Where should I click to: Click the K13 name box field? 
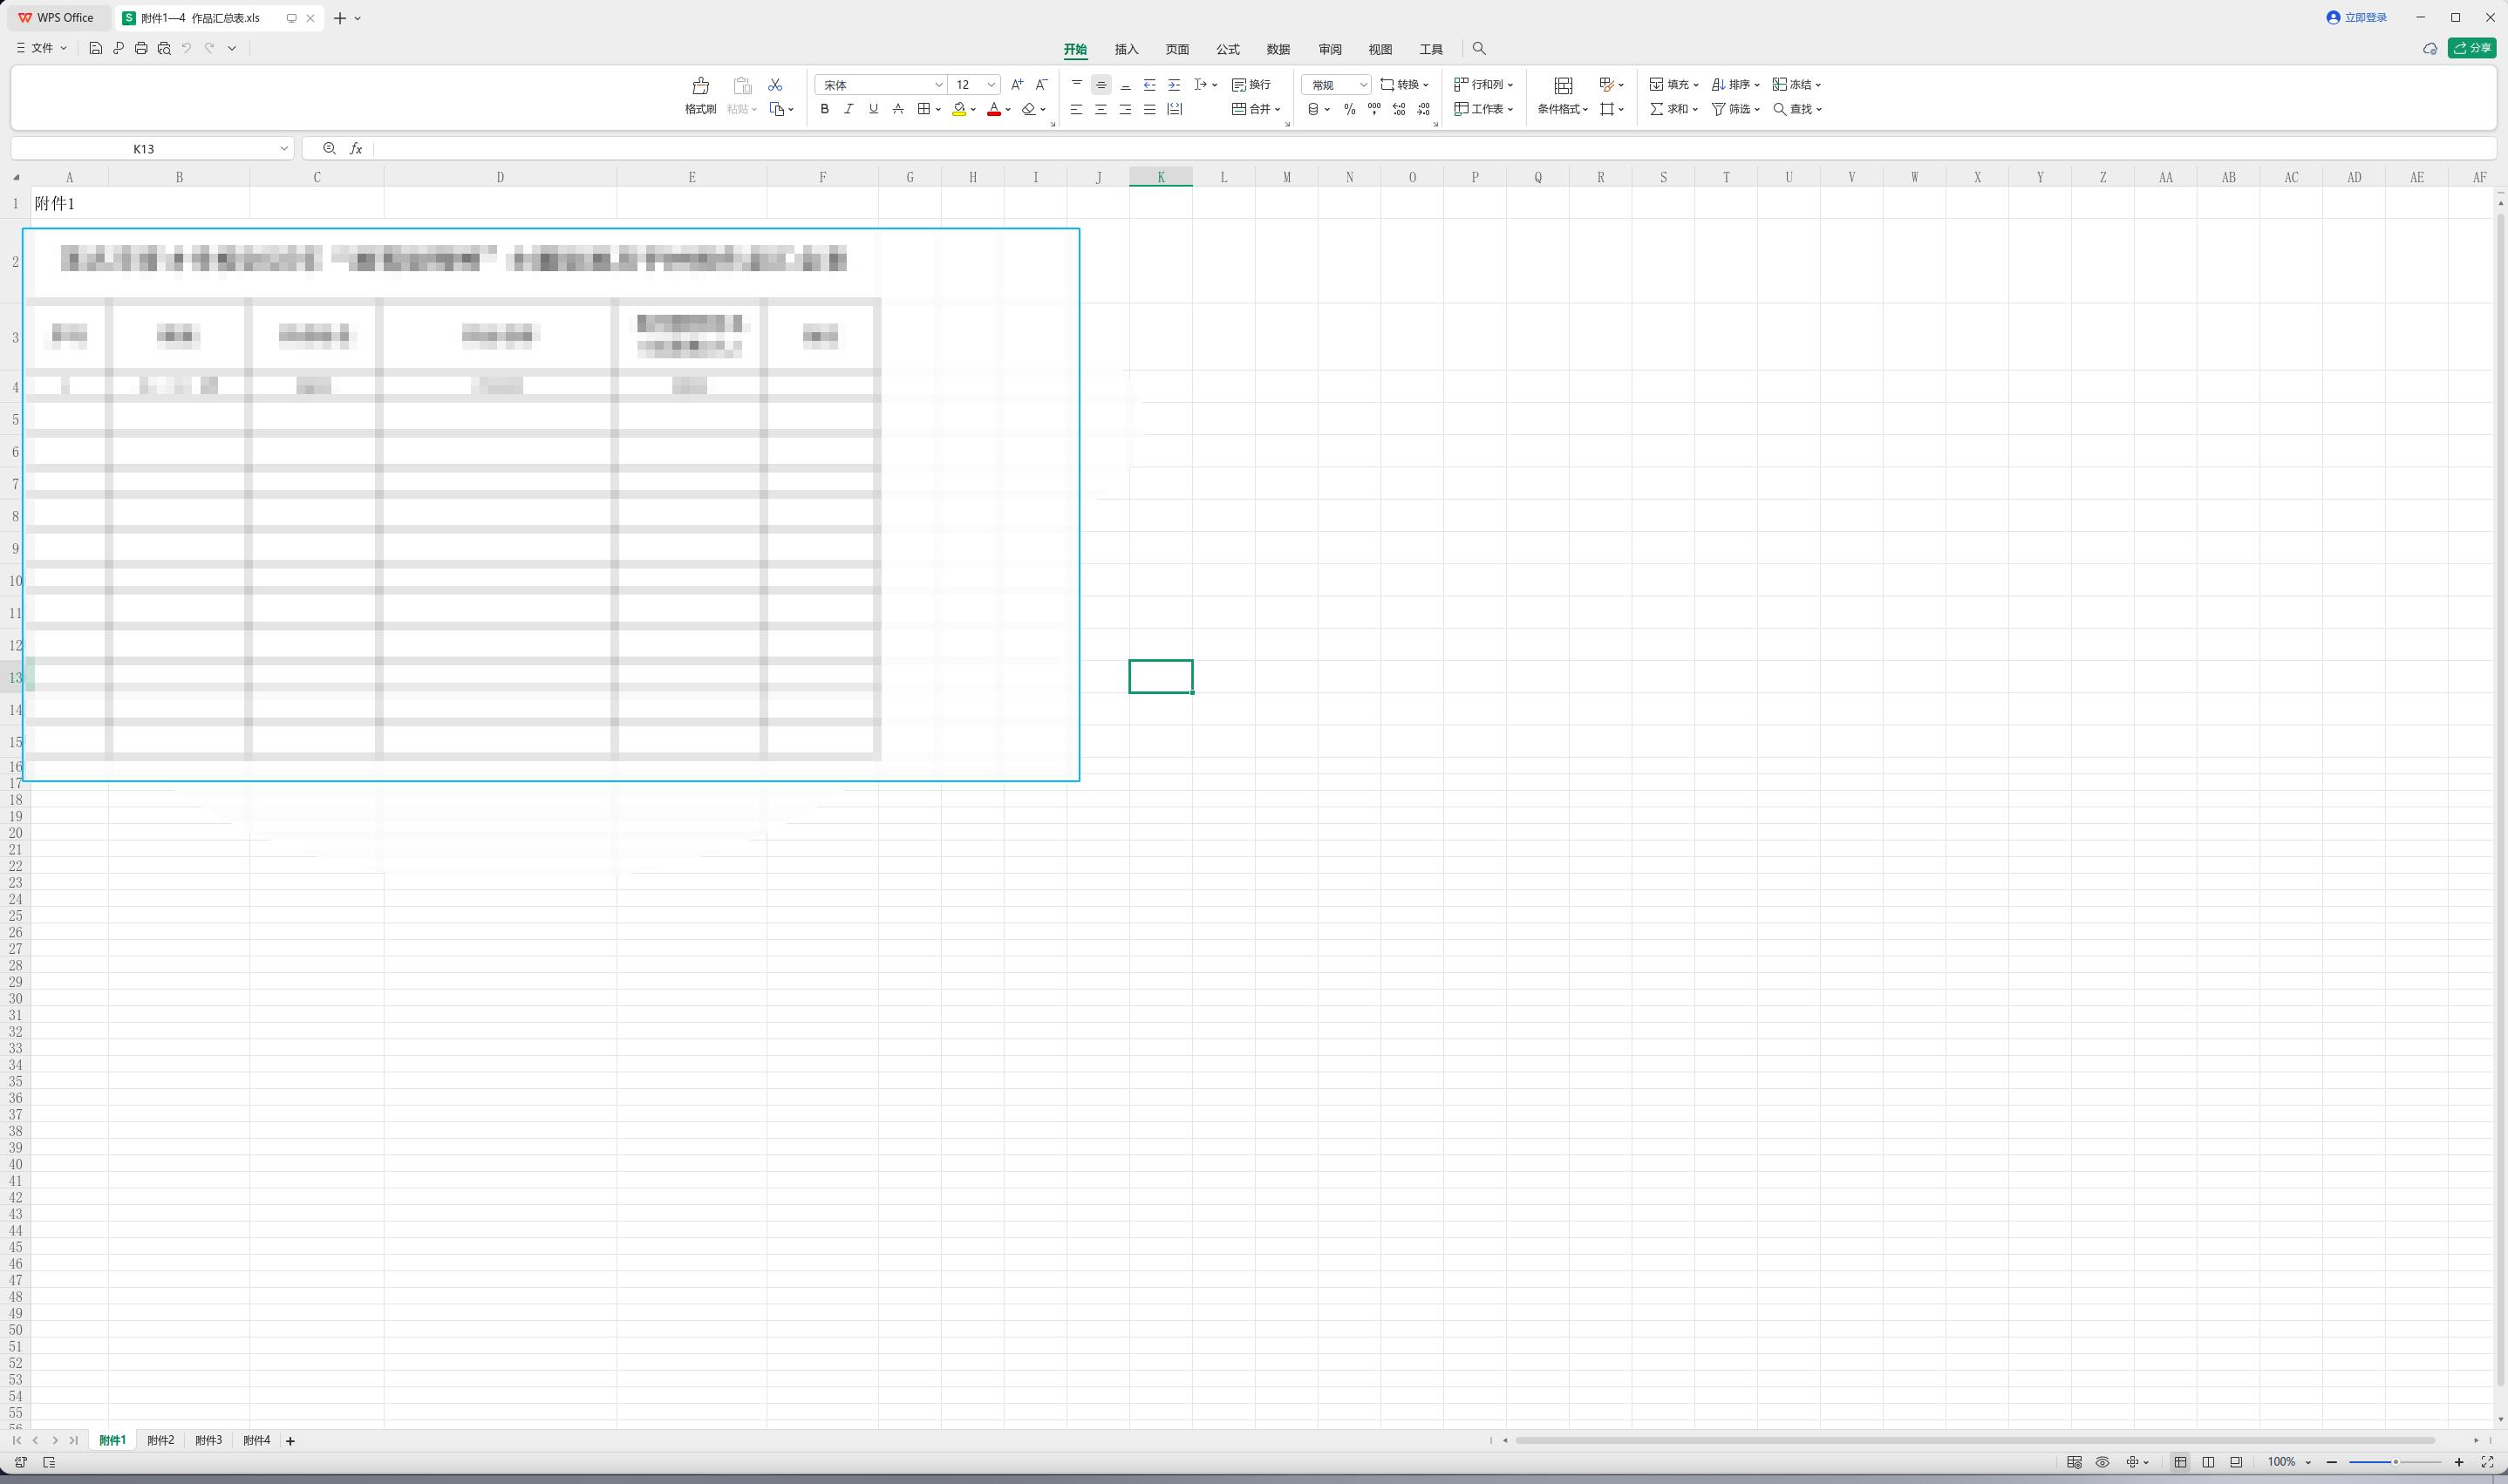coord(152,149)
